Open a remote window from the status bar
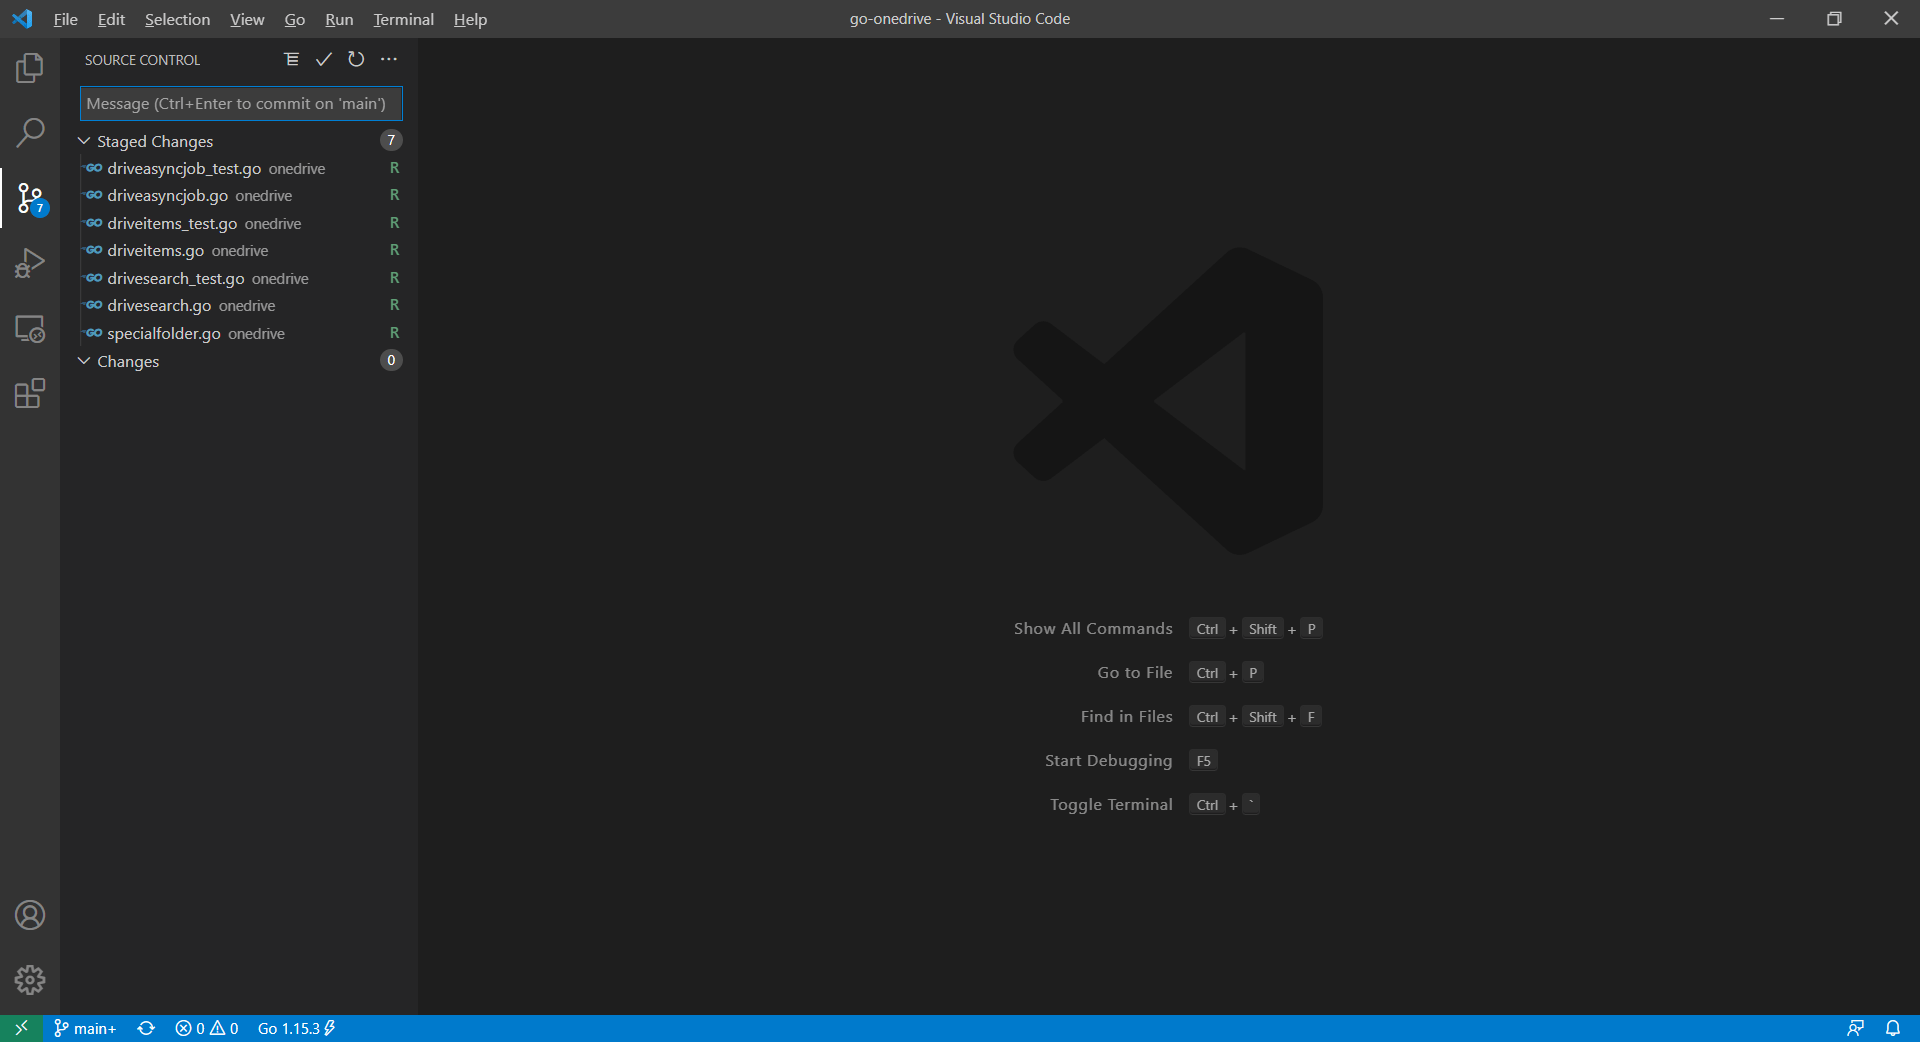The image size is (1920, 1042). coord(20,1028)
